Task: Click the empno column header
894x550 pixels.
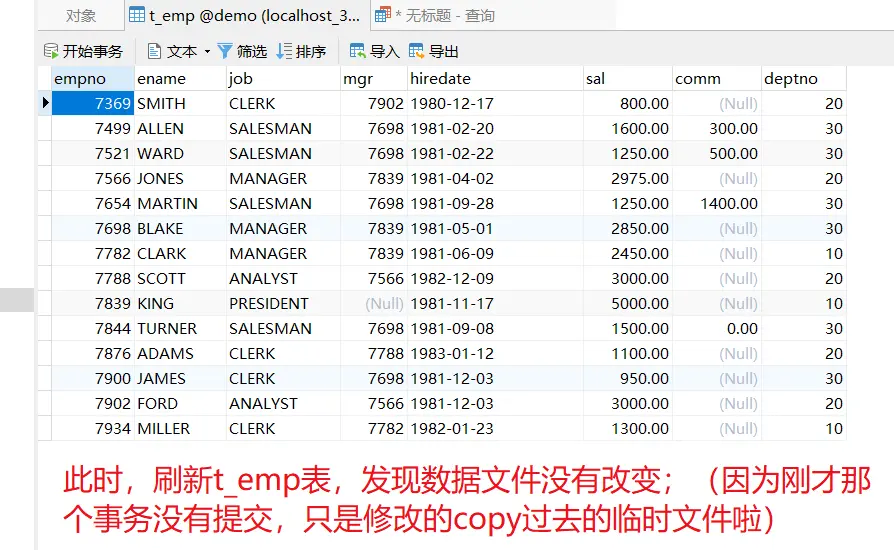Action: 93,79
